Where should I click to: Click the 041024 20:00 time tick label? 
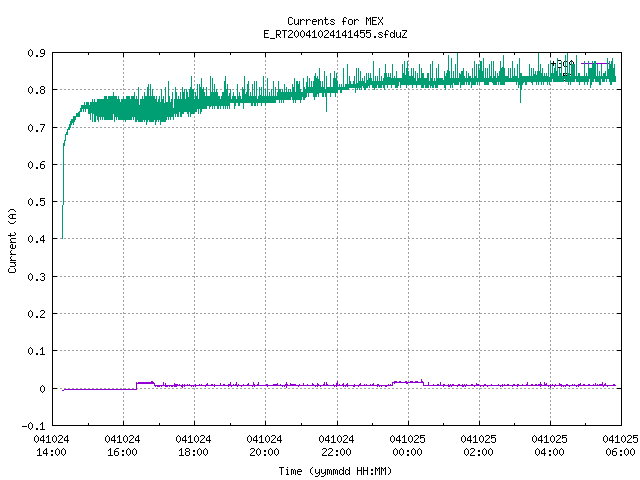(264, 446)
